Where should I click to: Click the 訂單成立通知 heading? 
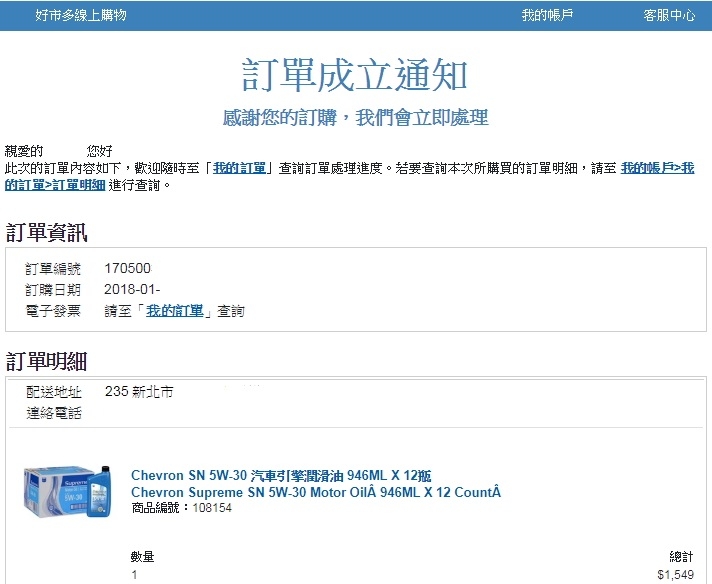[355, 75]
